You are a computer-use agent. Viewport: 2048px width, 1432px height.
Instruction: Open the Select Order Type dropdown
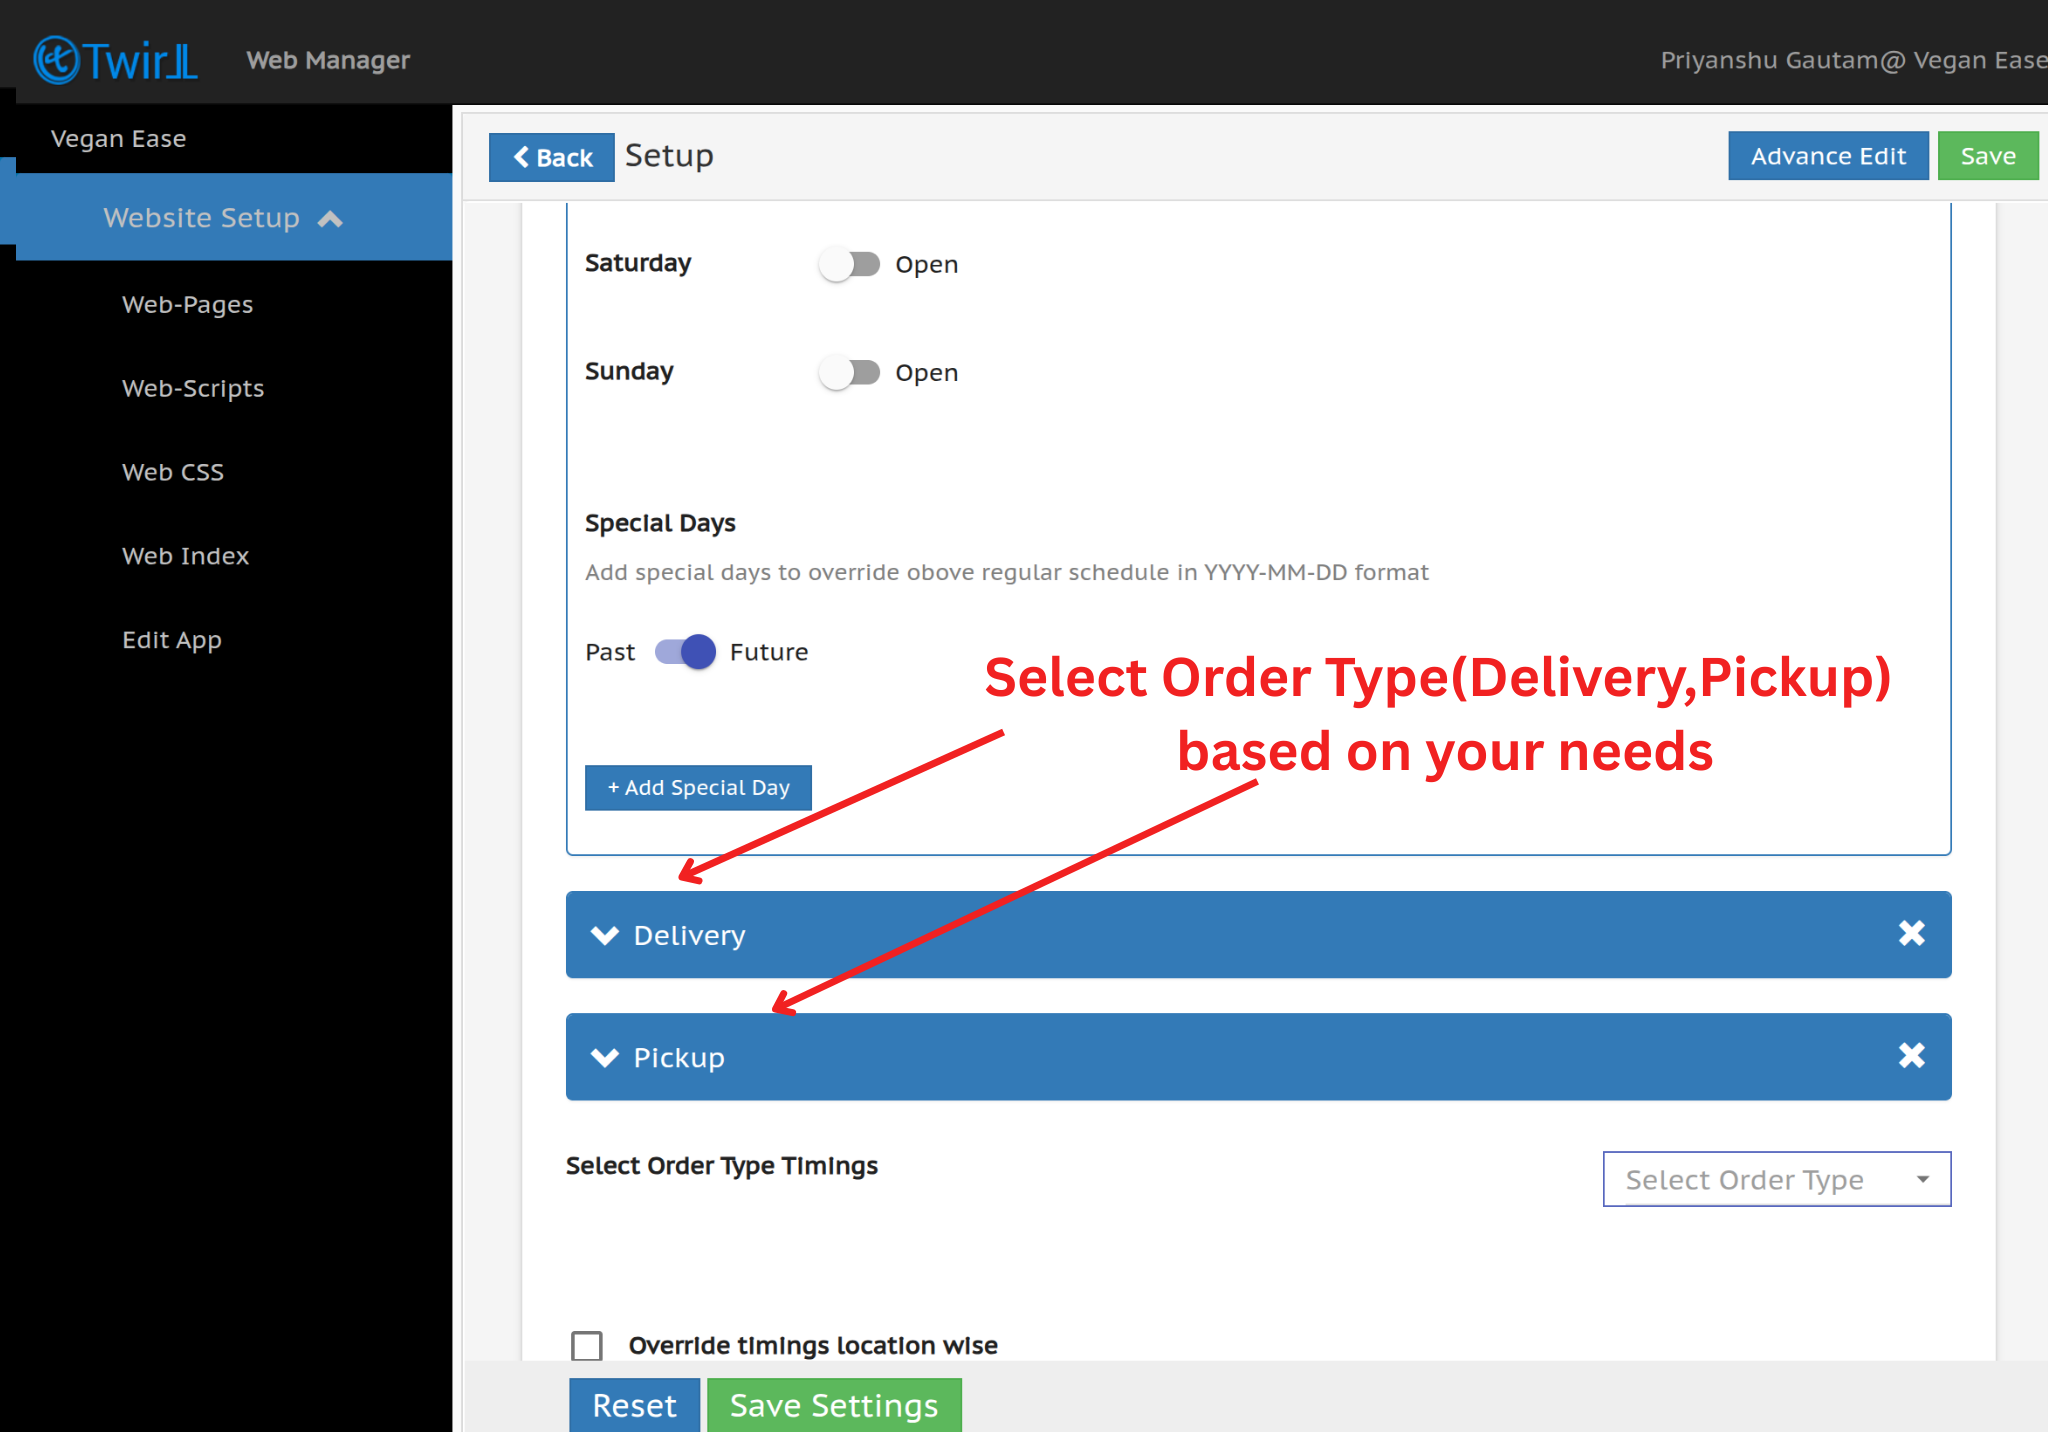pos(1776,1179)
